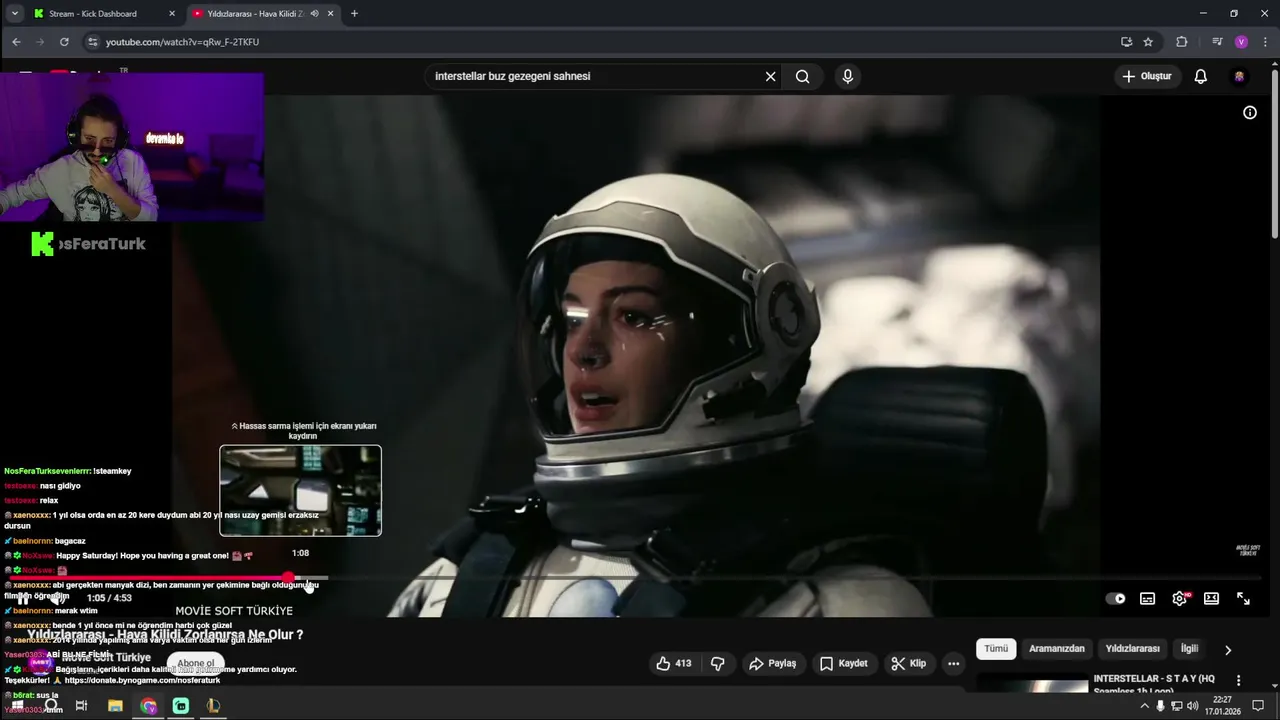Open media control icon in Chrome toolbar
Viewport: 1280px width, 720px height.
tap(1217, 42)
